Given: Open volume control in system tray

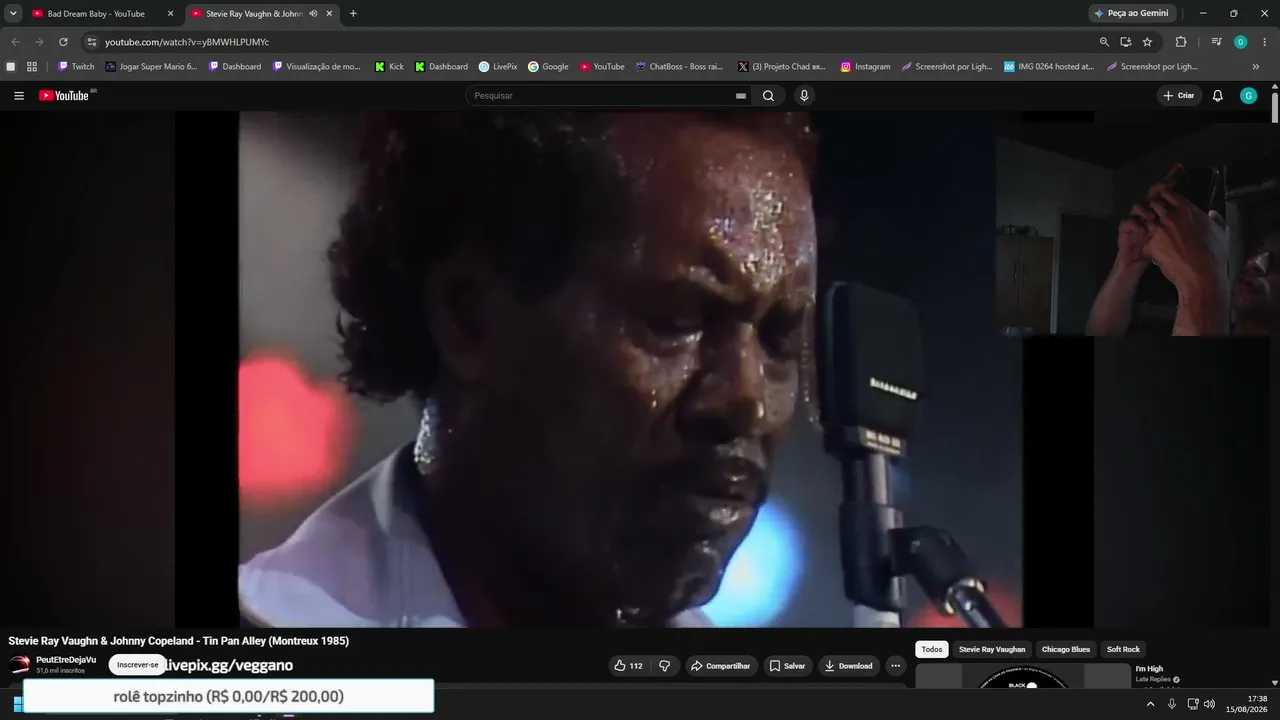Looking at the screenshot, I should (1209, 704).
